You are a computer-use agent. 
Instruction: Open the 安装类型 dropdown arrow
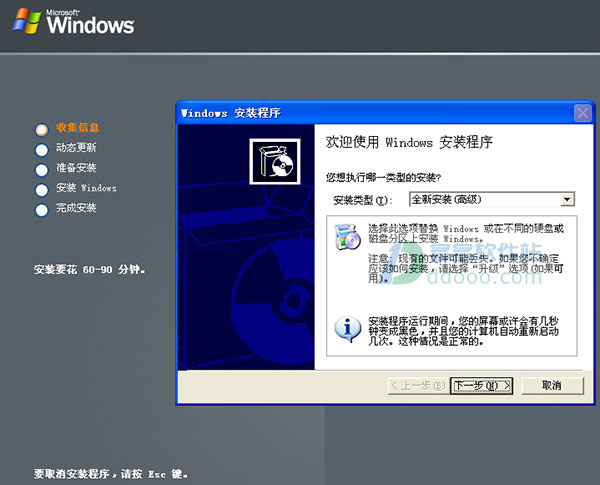coord(567,199)
